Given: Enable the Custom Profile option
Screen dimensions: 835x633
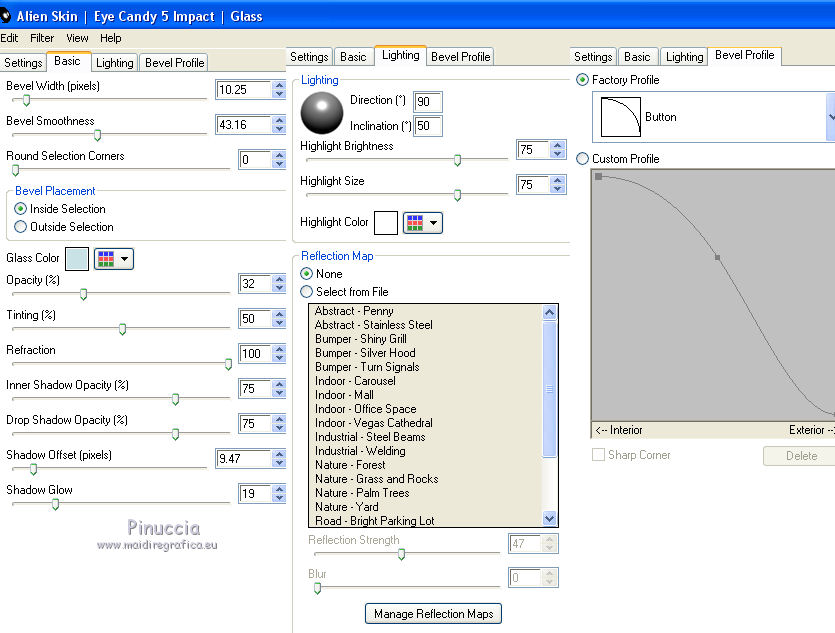Looking at the screenshot, I should click(x=583, y=159).
